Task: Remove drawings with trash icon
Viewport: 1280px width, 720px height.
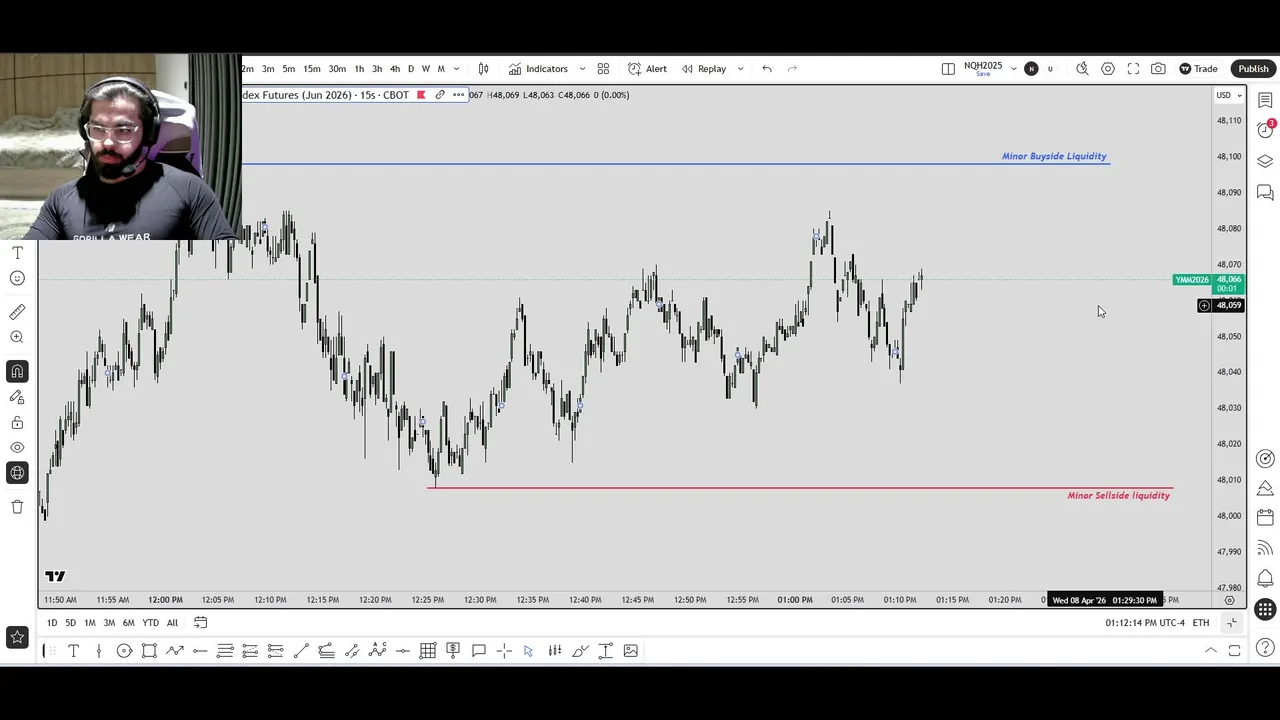Action: click(17, 507)
